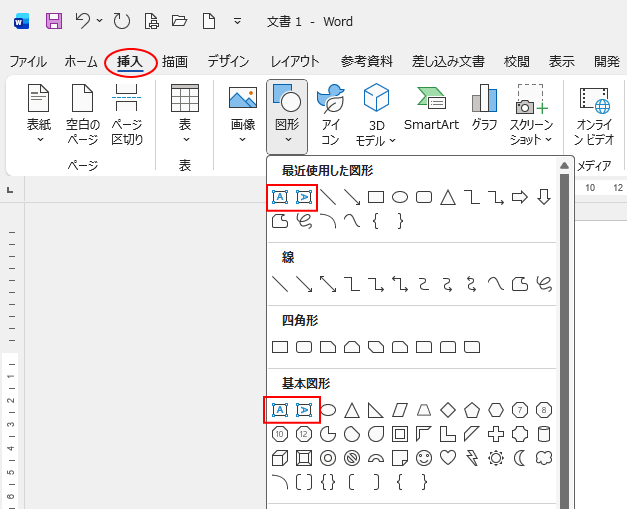Select the triangle in 最近使用した図形

pos(448,197)
